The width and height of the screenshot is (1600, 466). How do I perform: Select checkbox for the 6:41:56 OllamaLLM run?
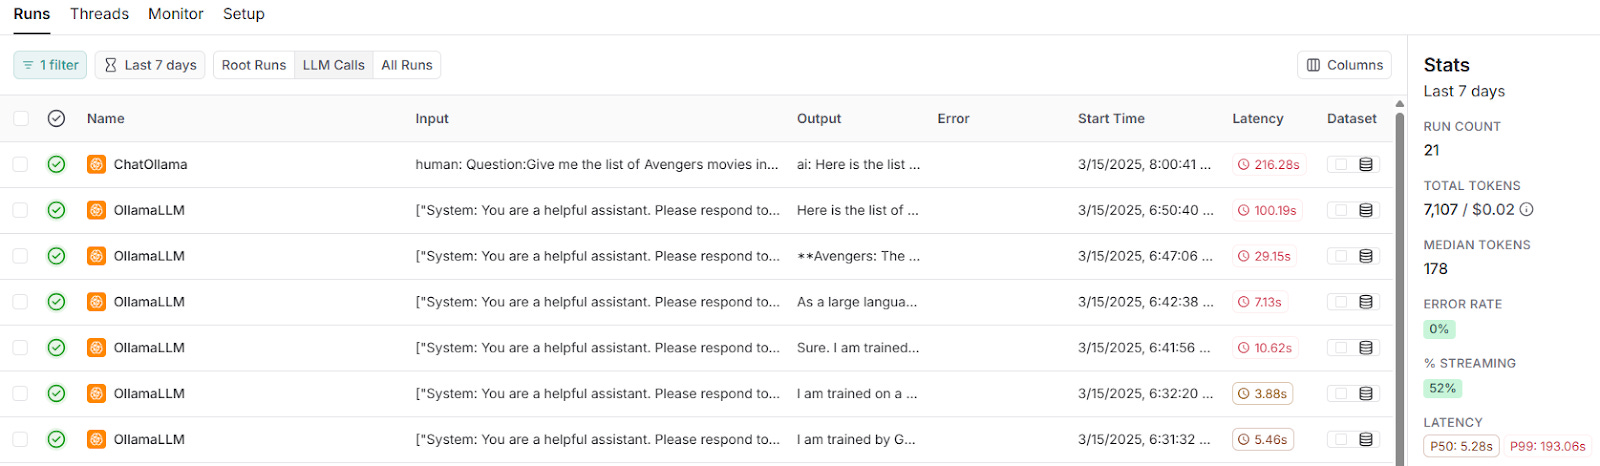pyautogui.click(x=20, y=348)
